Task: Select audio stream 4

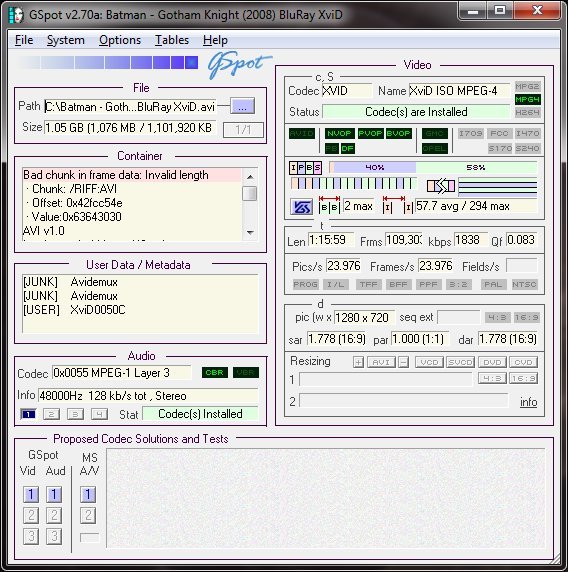Action: tap(99, 414)
